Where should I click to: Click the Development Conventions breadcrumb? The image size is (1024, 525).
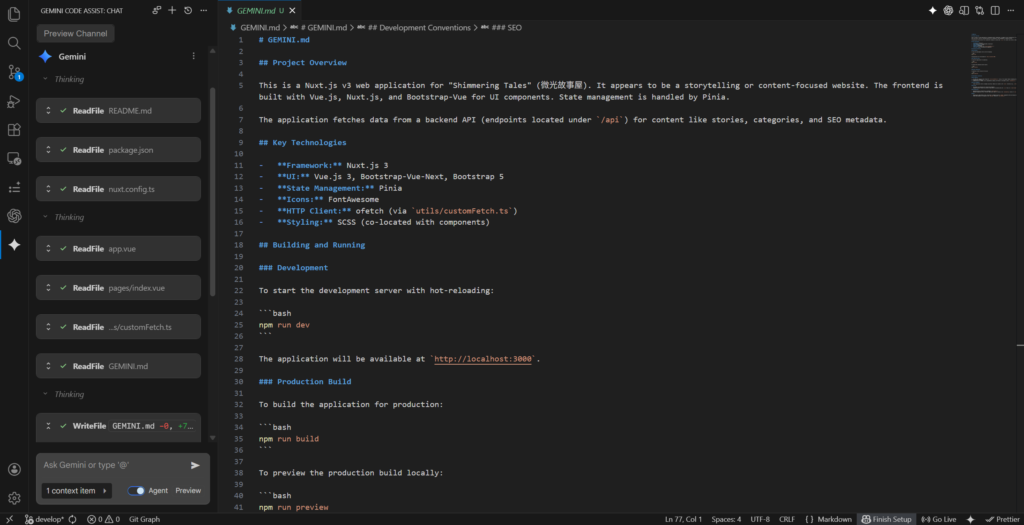pos(419,28)
